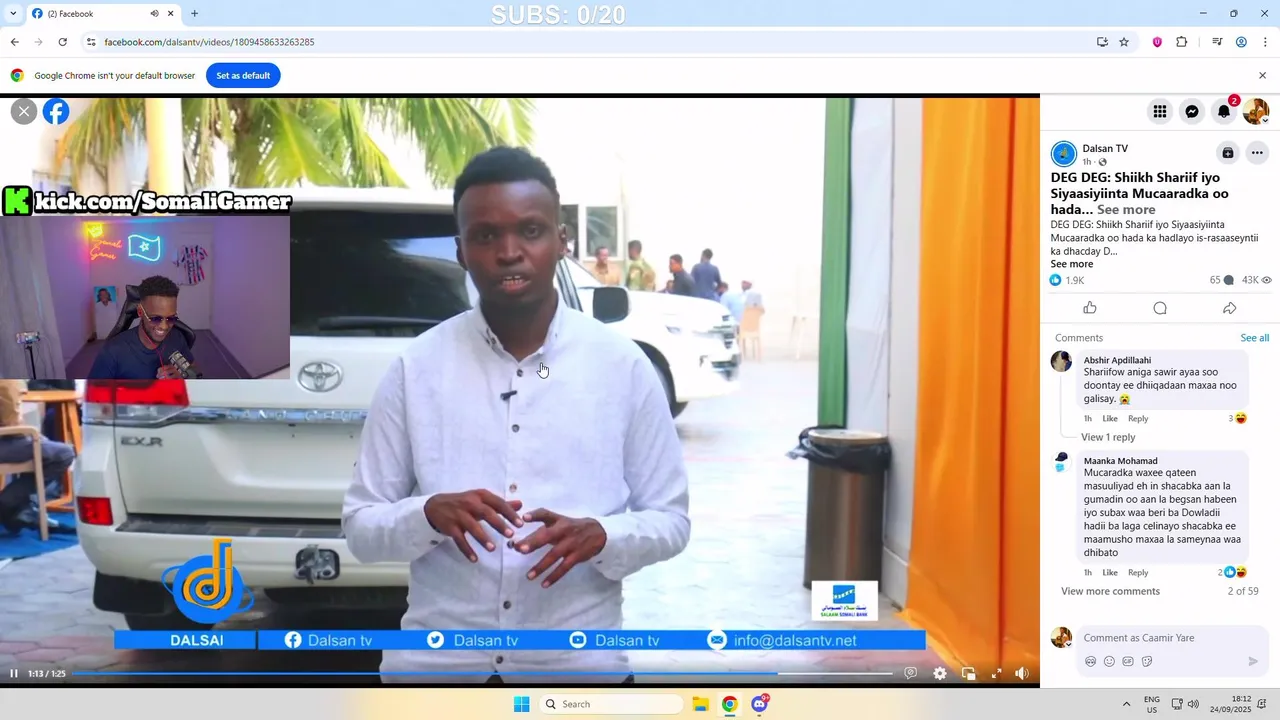The width and height of the screenshot is (1280, 720).
Task: Set Chrome as default browser
Action: click(x=243, y=75)
